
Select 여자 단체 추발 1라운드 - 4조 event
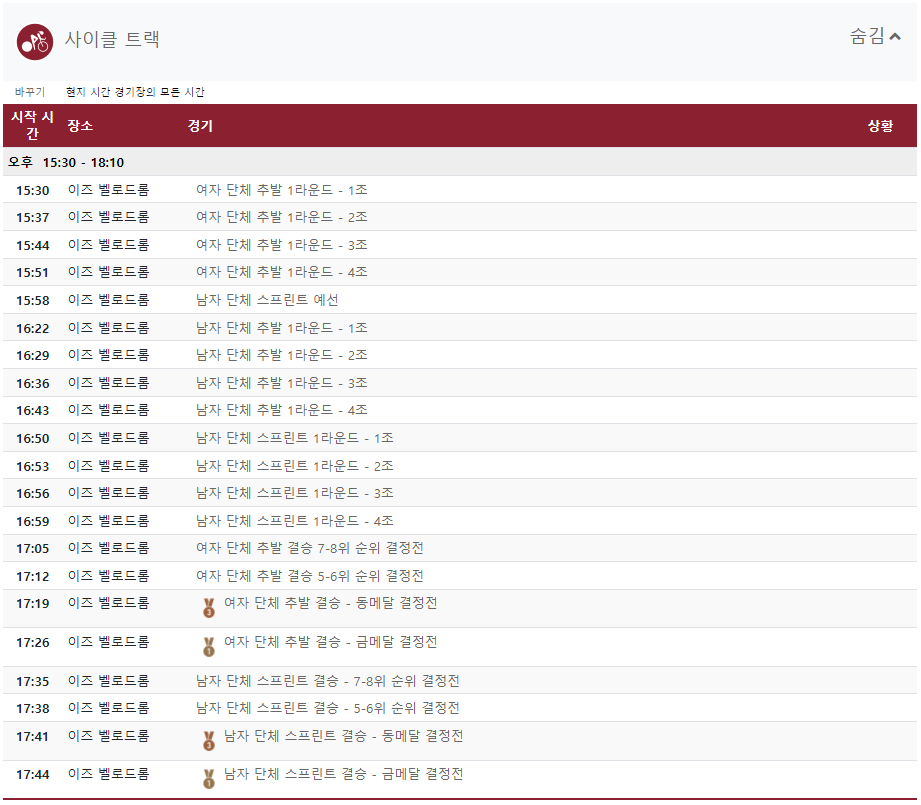click(x=281, y=271)
